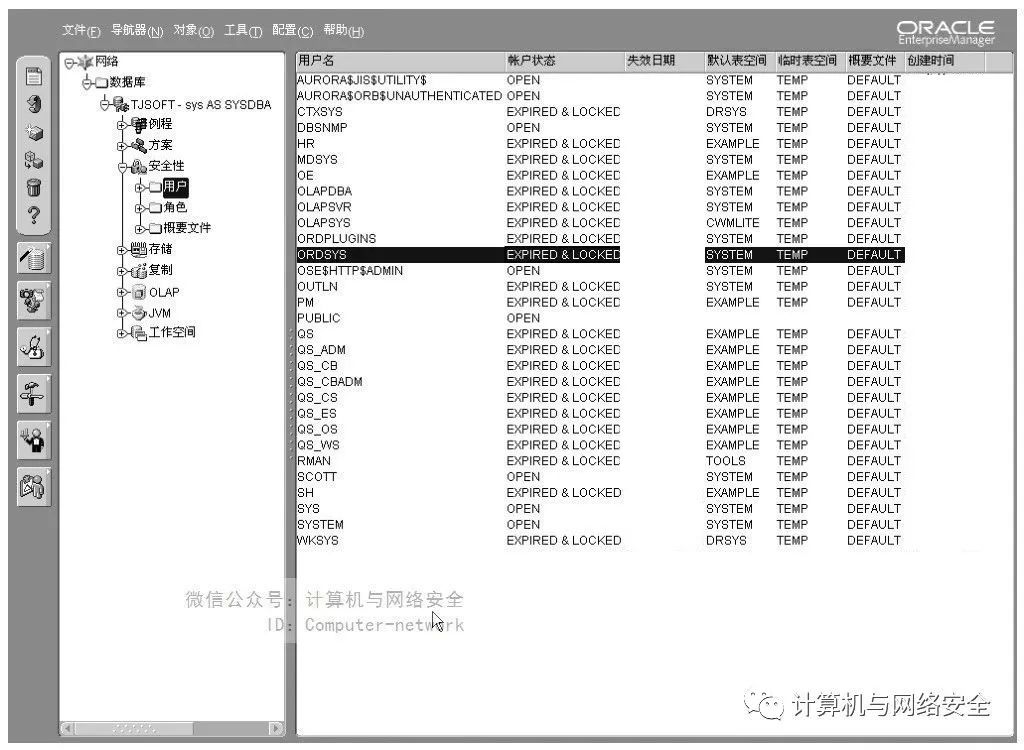Image resolution: width=1024 pixels, height=750 pixels.
Task: Click the 方案 schema icon in tree
Action: tap(138, 145)
